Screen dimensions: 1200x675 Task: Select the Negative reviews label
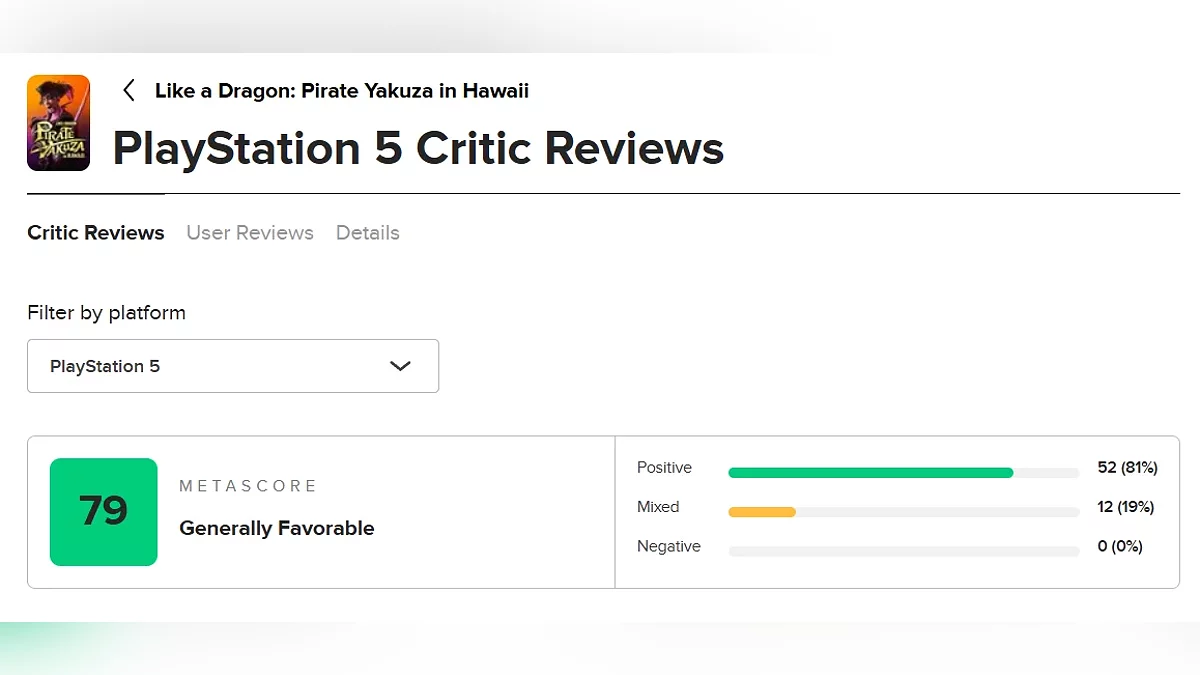coord(668,547)
